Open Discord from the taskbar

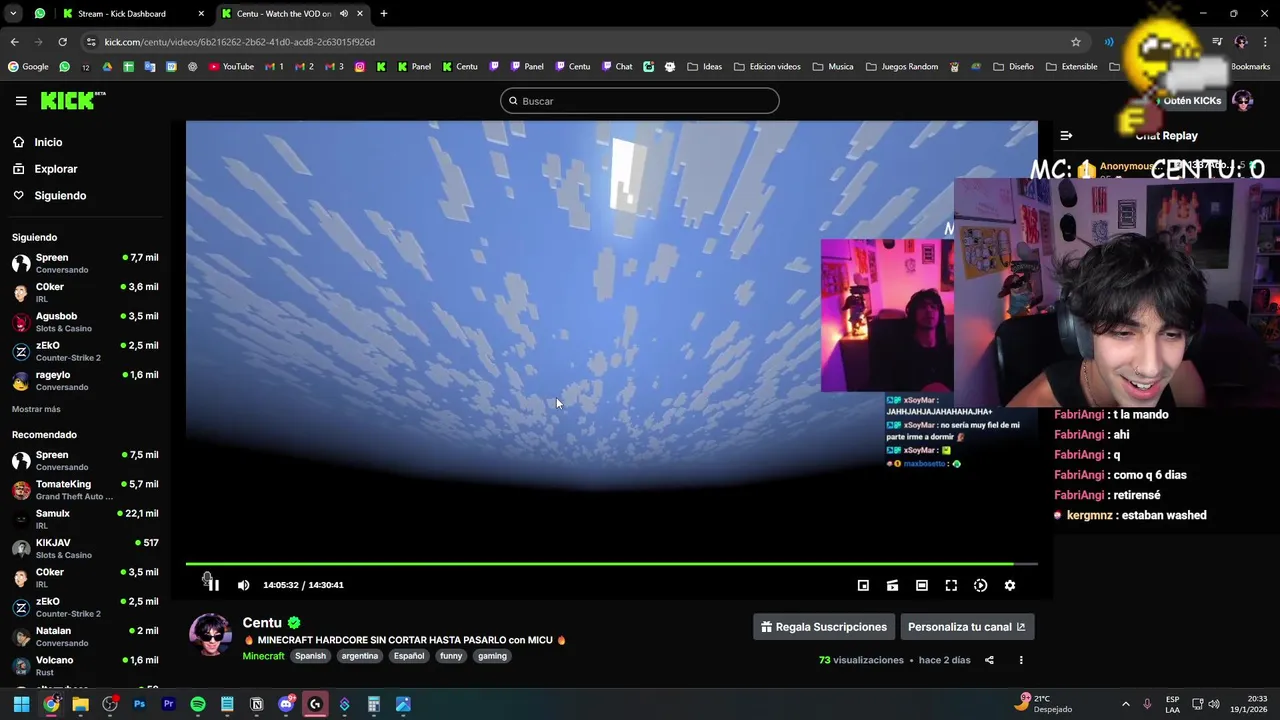(x=286, y=704)
